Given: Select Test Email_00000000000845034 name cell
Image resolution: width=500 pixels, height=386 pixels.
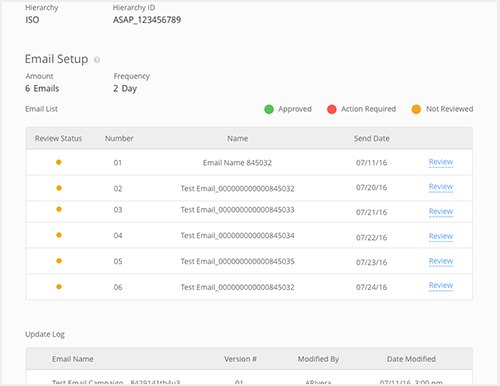Looking at the screenshot, I should coord(237,236).
